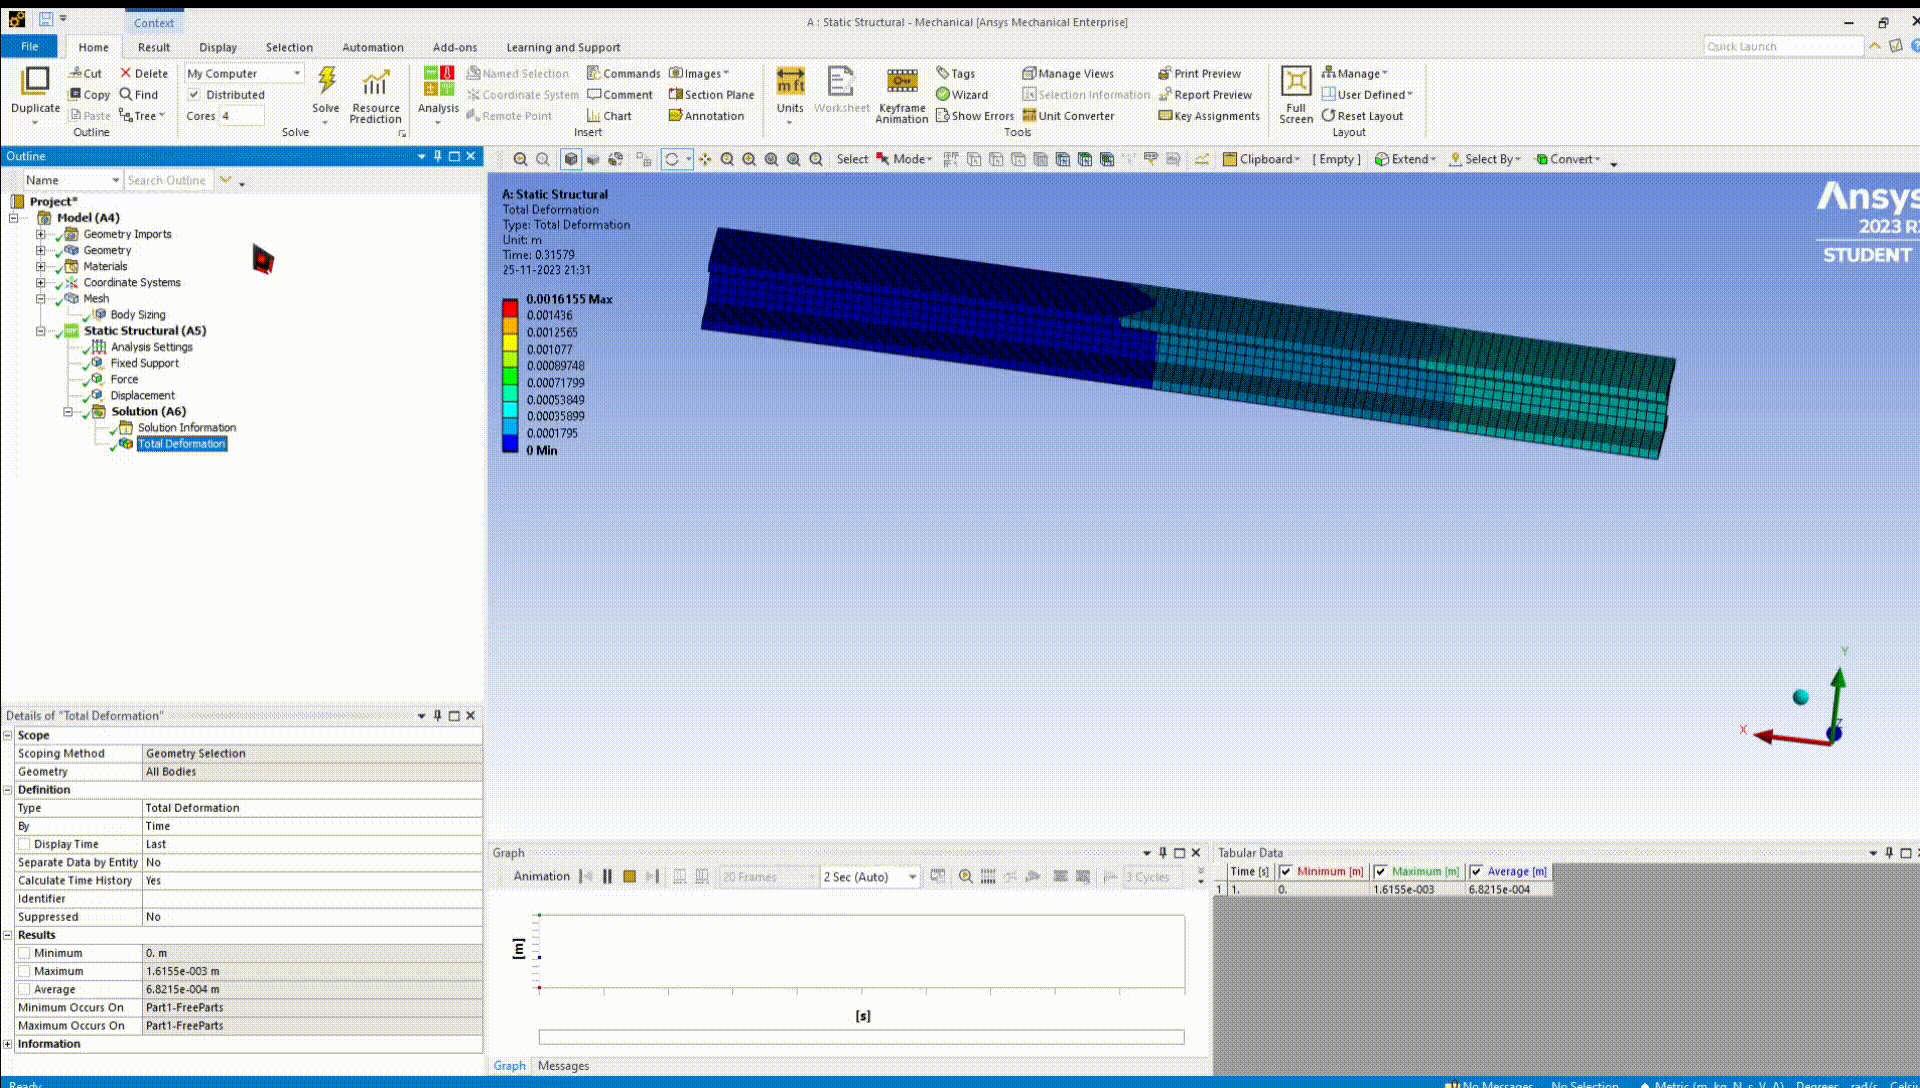Switch to the Automation ribbon tab

coord(373,47)
